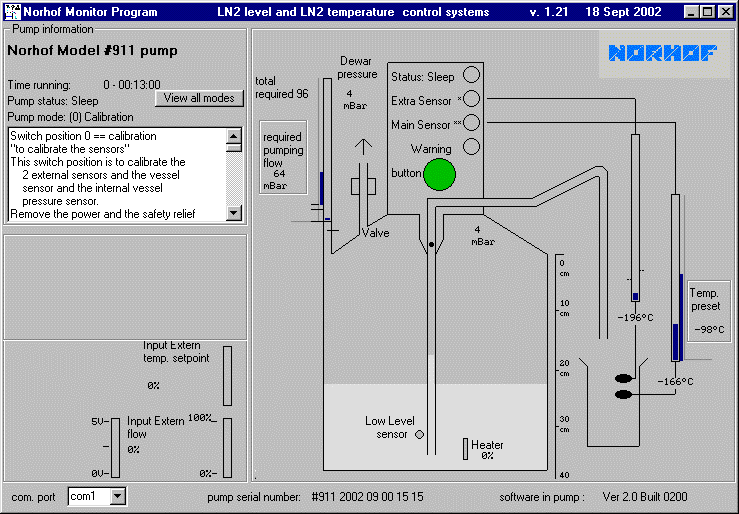The height and width of the screenshot is (514, 739).
Task: Click the green pump button indicator
Action: click(x=439, y=174)
